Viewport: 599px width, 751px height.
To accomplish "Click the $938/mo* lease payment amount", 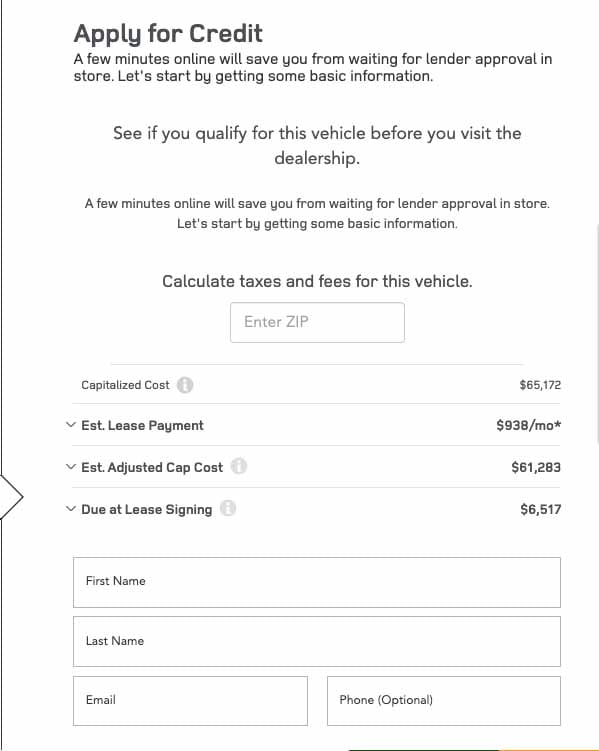I will click(x=529, y=425).
